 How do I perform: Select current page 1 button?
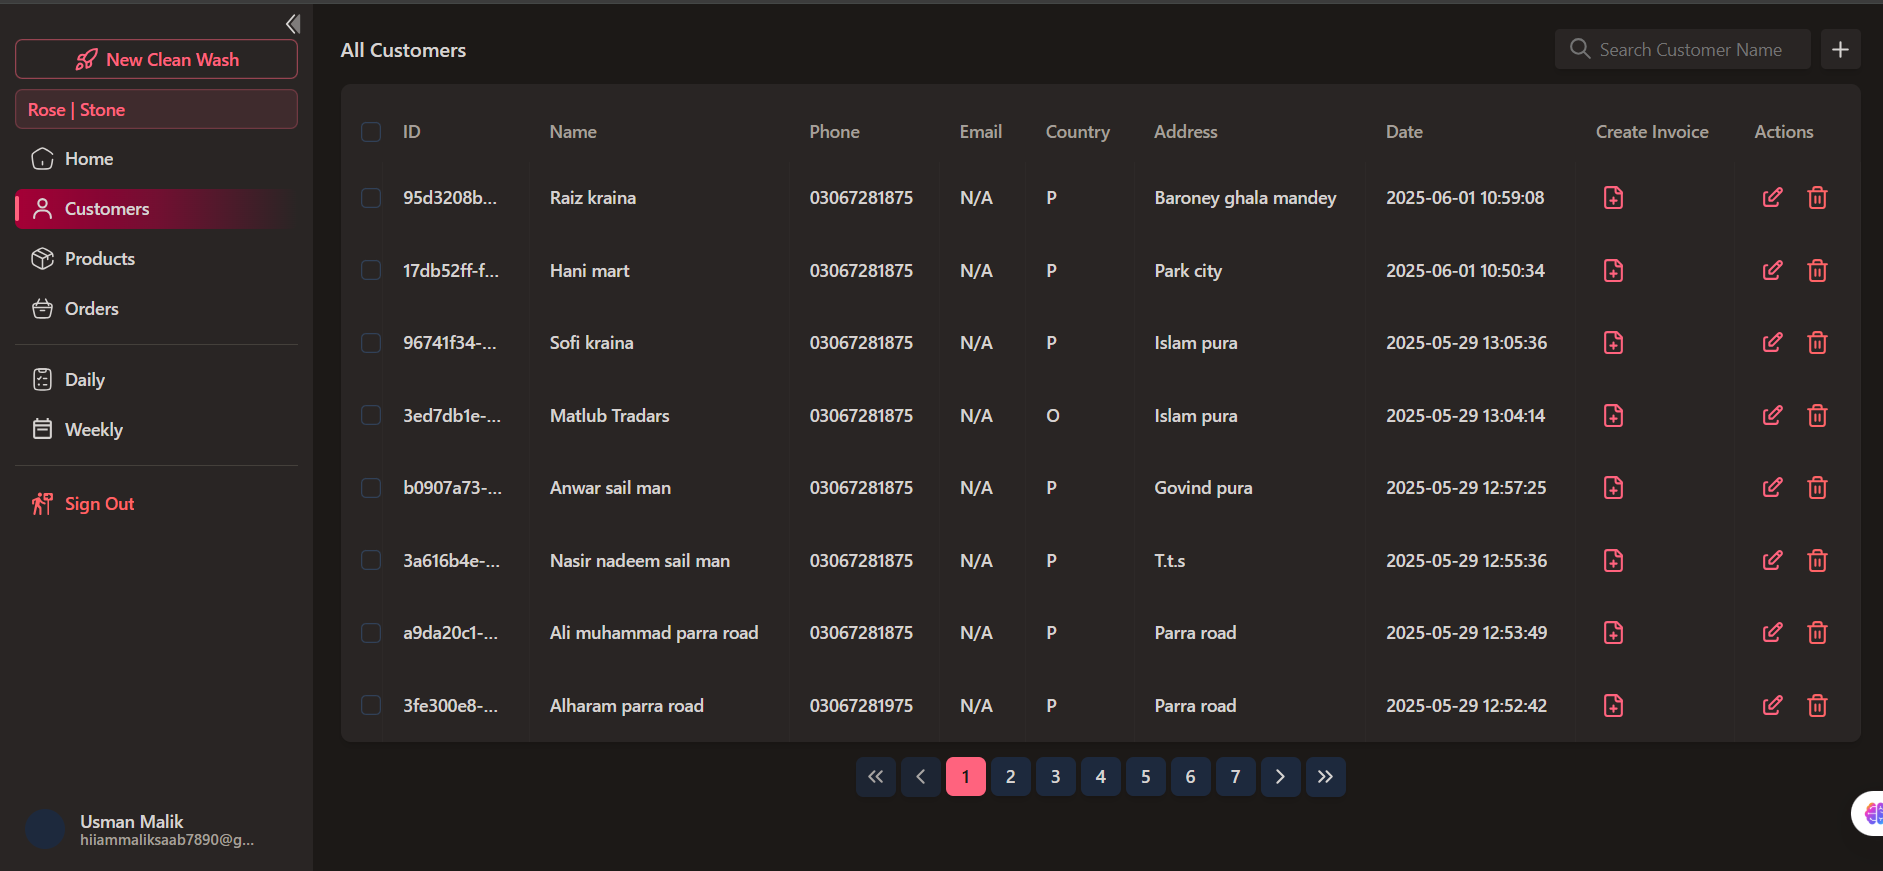click(x=965, y=777)
